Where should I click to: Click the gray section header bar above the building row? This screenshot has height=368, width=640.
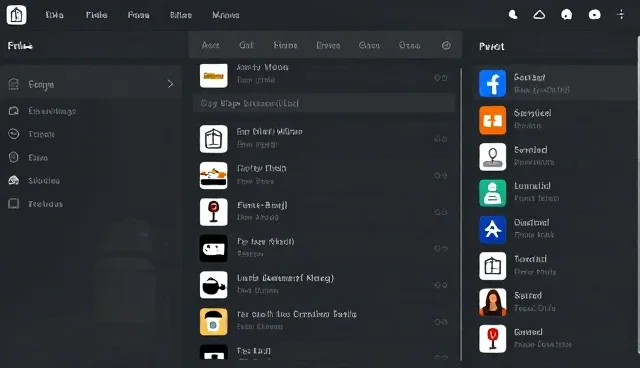click(324, 103)
